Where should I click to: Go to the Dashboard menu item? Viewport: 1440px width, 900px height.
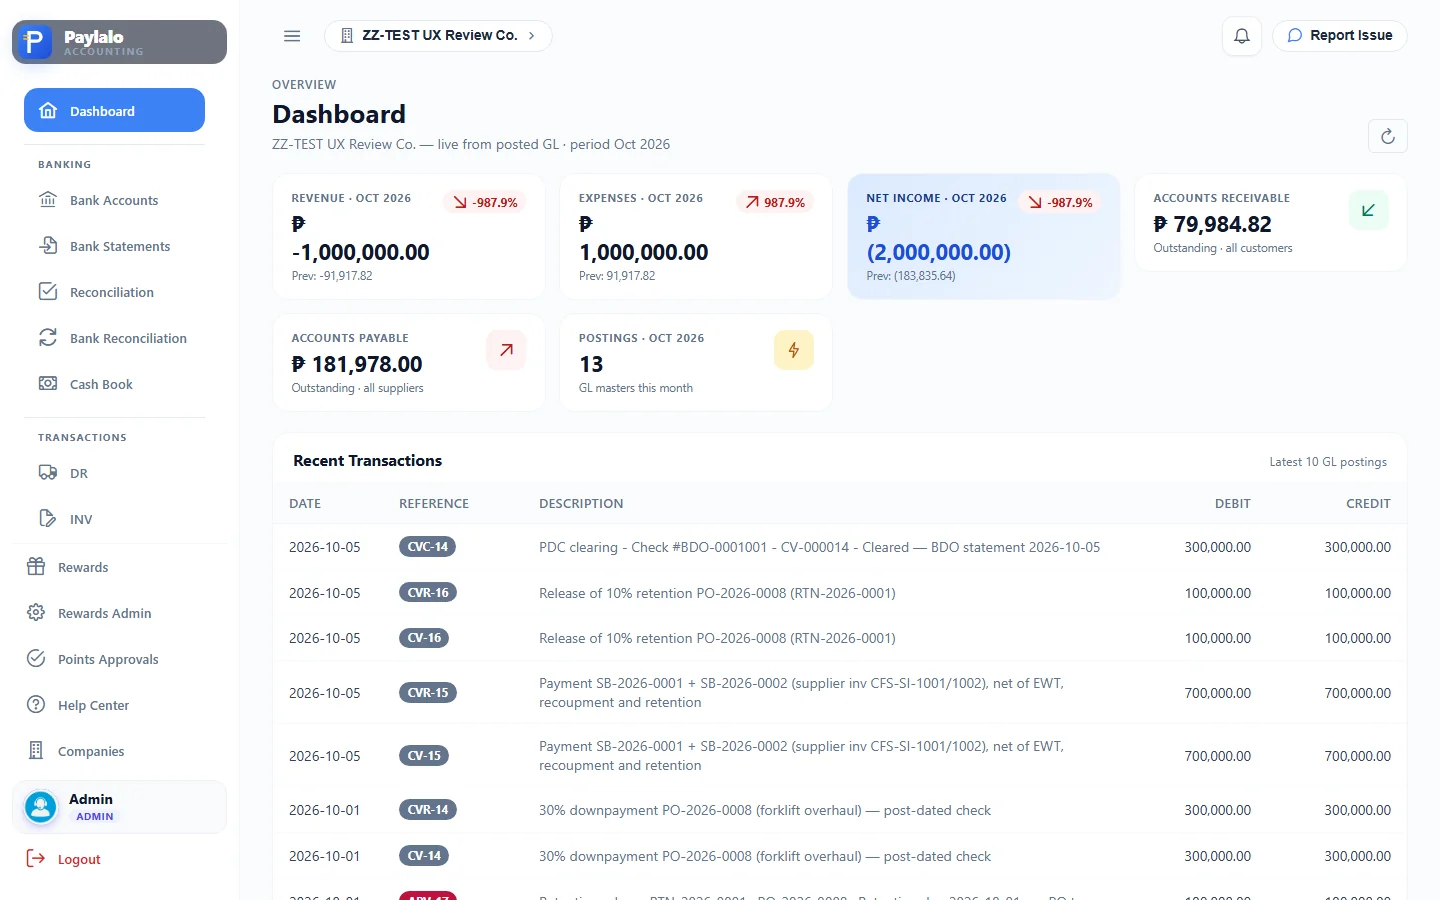click(114, 110)
